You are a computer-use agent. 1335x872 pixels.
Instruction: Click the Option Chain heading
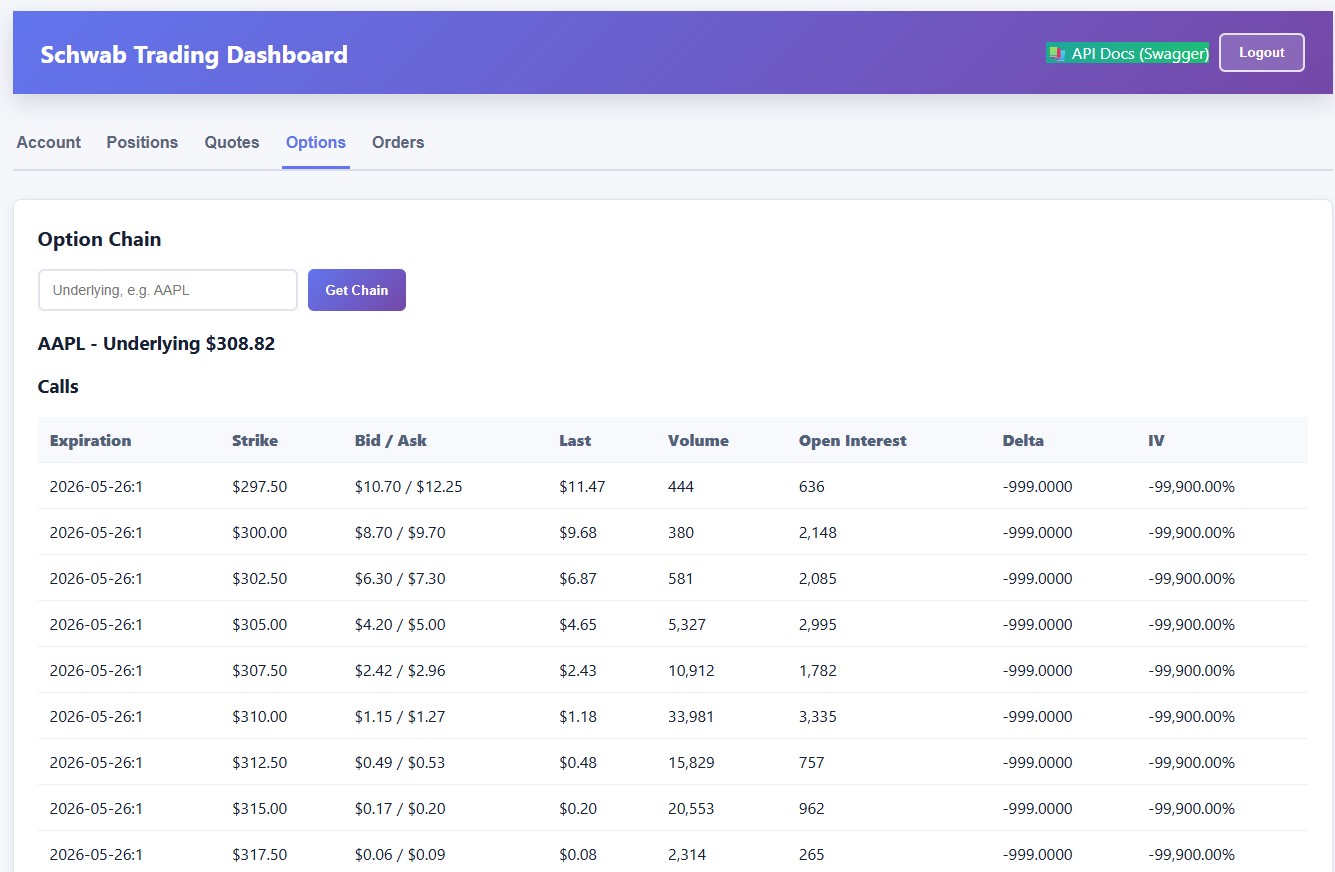coord(99,239)
